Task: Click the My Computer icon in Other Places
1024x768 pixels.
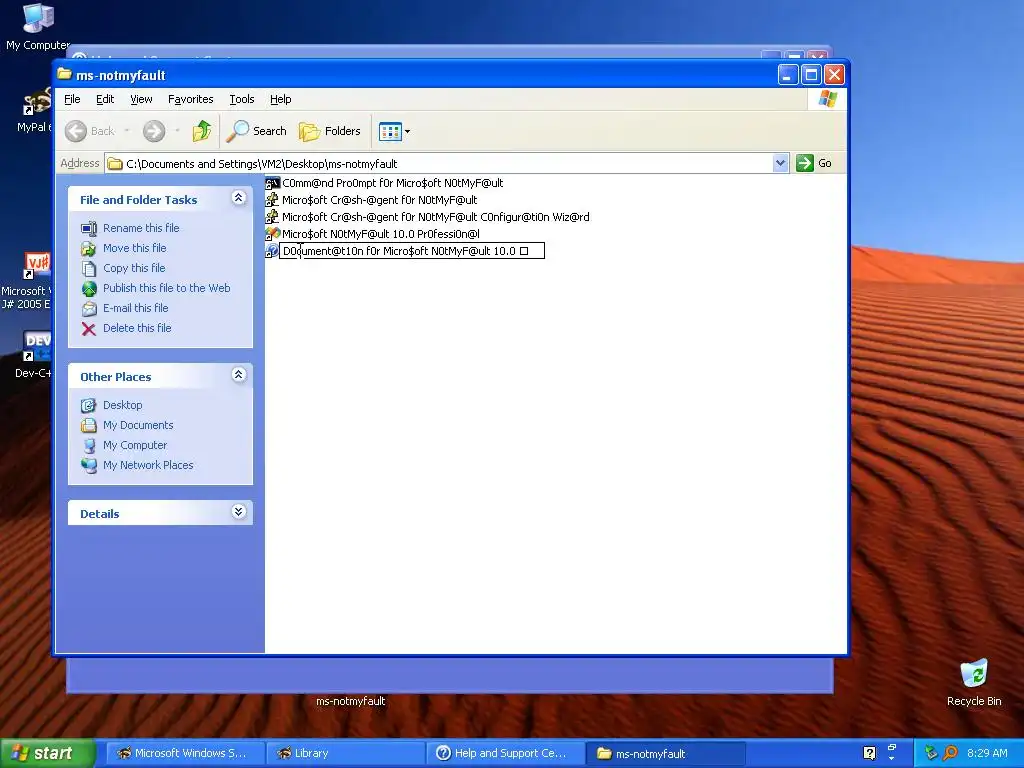Action: pos(89,445)
